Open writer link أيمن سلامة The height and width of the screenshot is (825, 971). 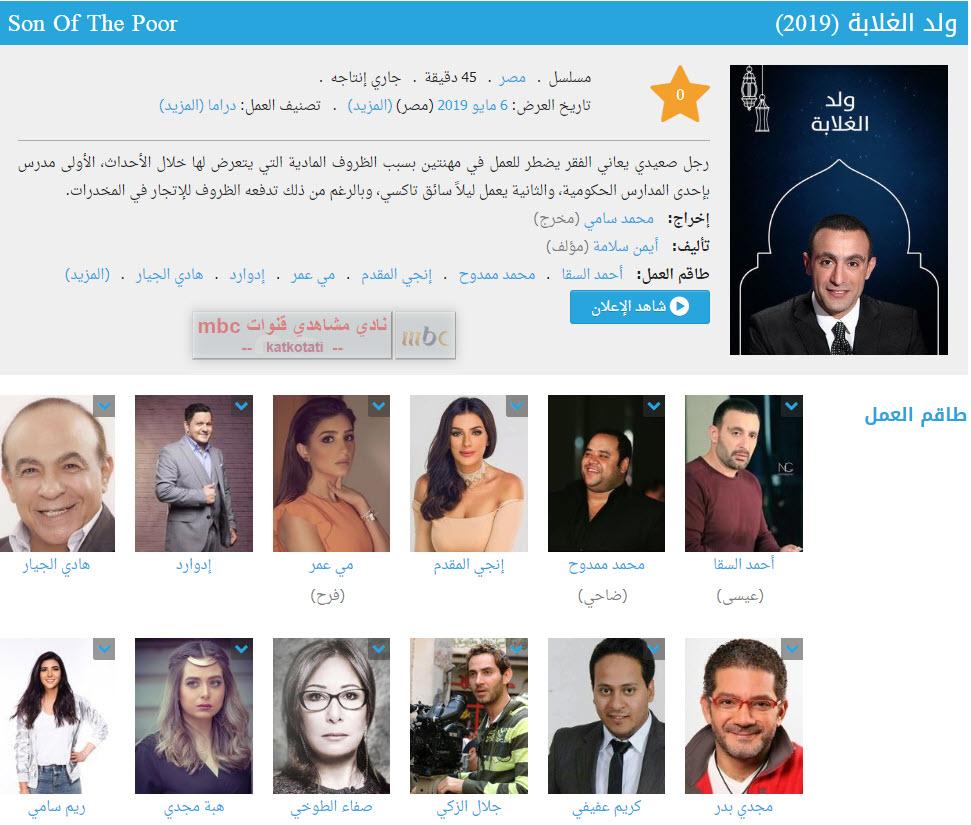[625, 247]
